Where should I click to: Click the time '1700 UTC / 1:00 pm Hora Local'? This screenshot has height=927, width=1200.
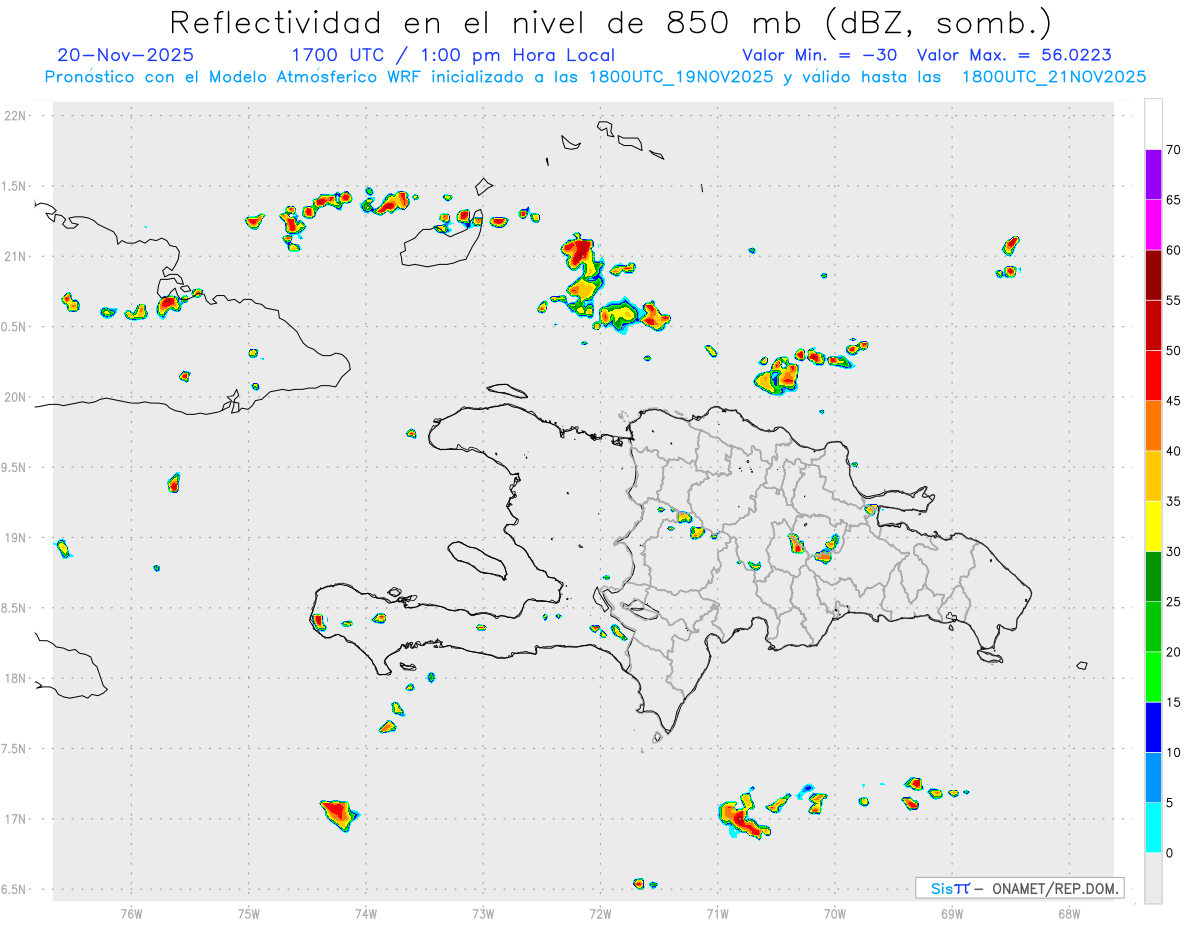(x=453, y=55)
